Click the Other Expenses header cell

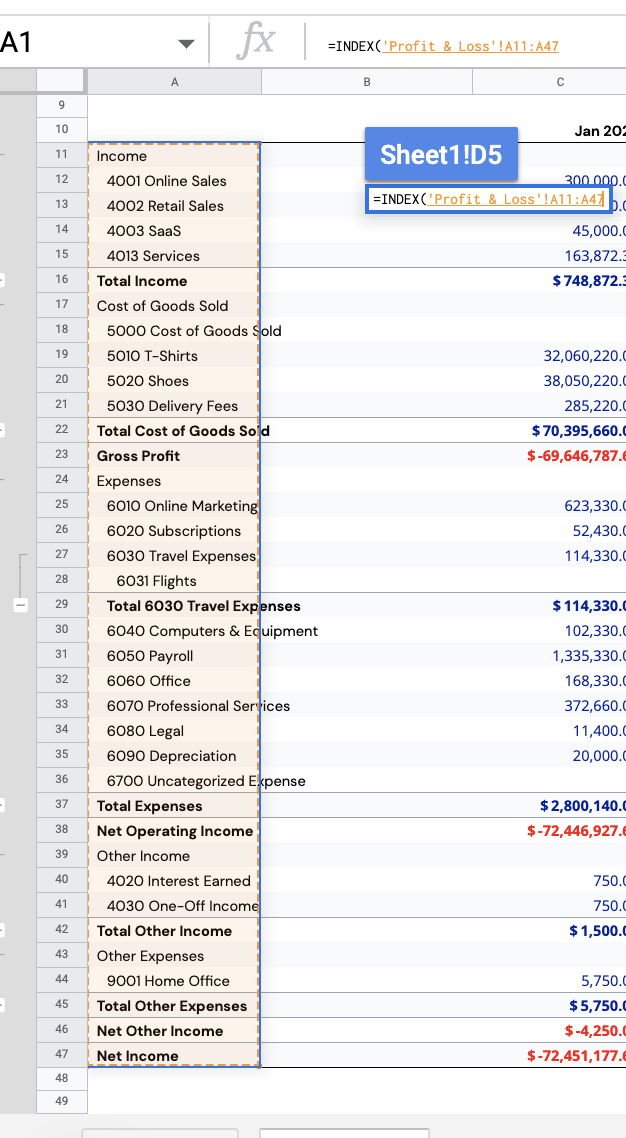(x=174, y=956)
